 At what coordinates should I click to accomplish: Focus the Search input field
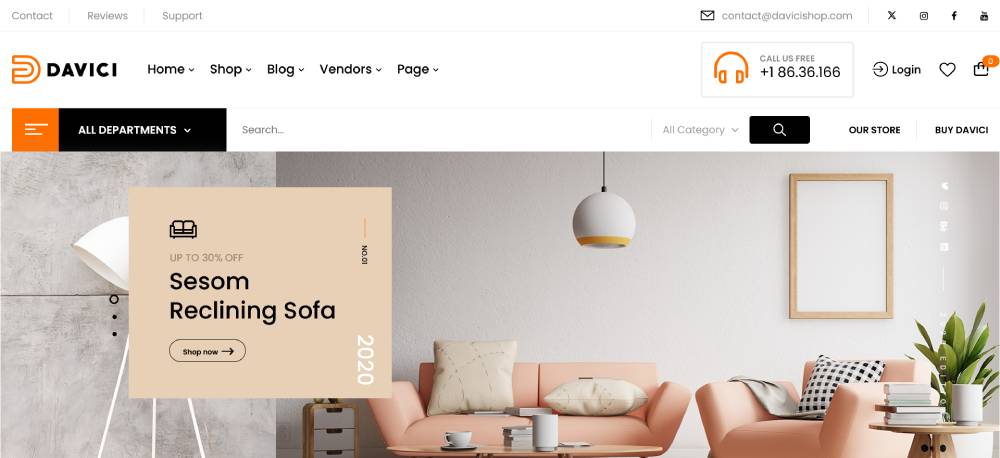[x=440, y=129]
